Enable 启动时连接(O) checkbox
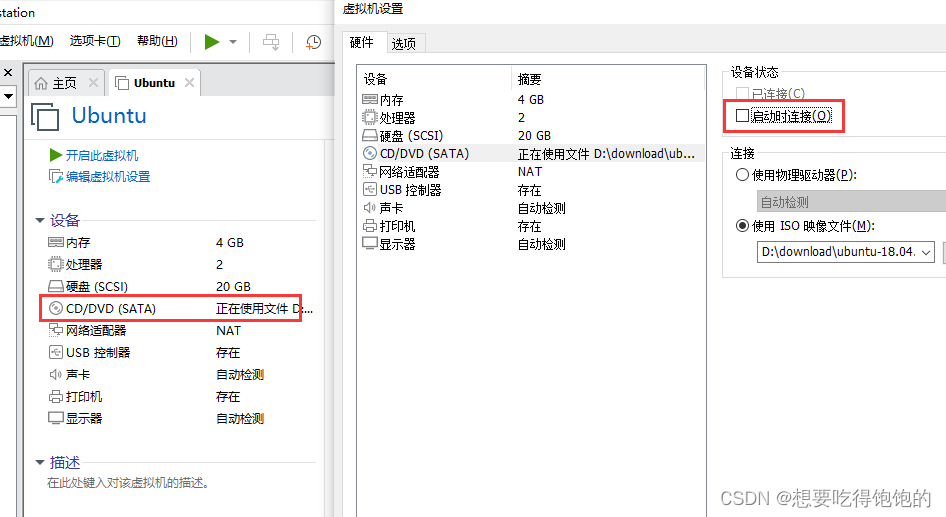This screenshot has width=946, height=517. click(x=743, y=116)
